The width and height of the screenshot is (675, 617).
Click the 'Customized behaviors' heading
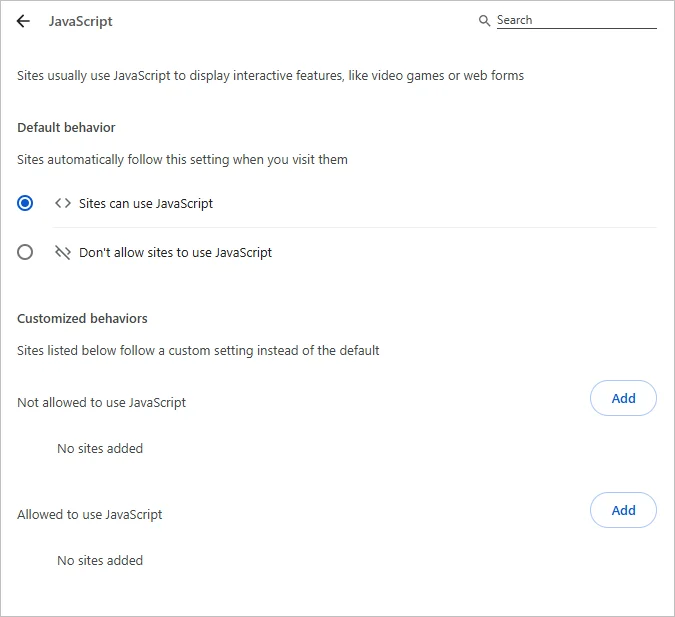(82, 318)
